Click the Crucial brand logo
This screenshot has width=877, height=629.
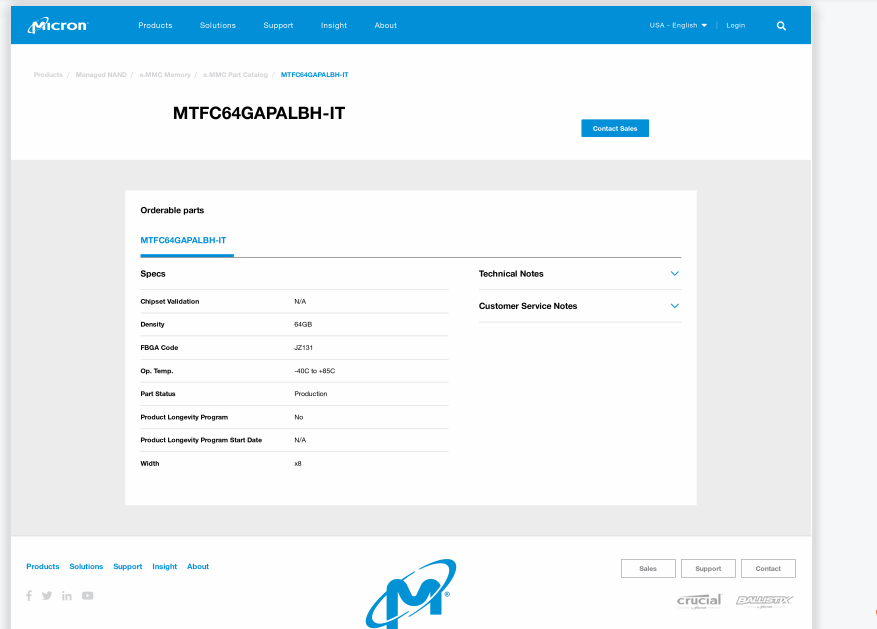[x=700, y=601]
